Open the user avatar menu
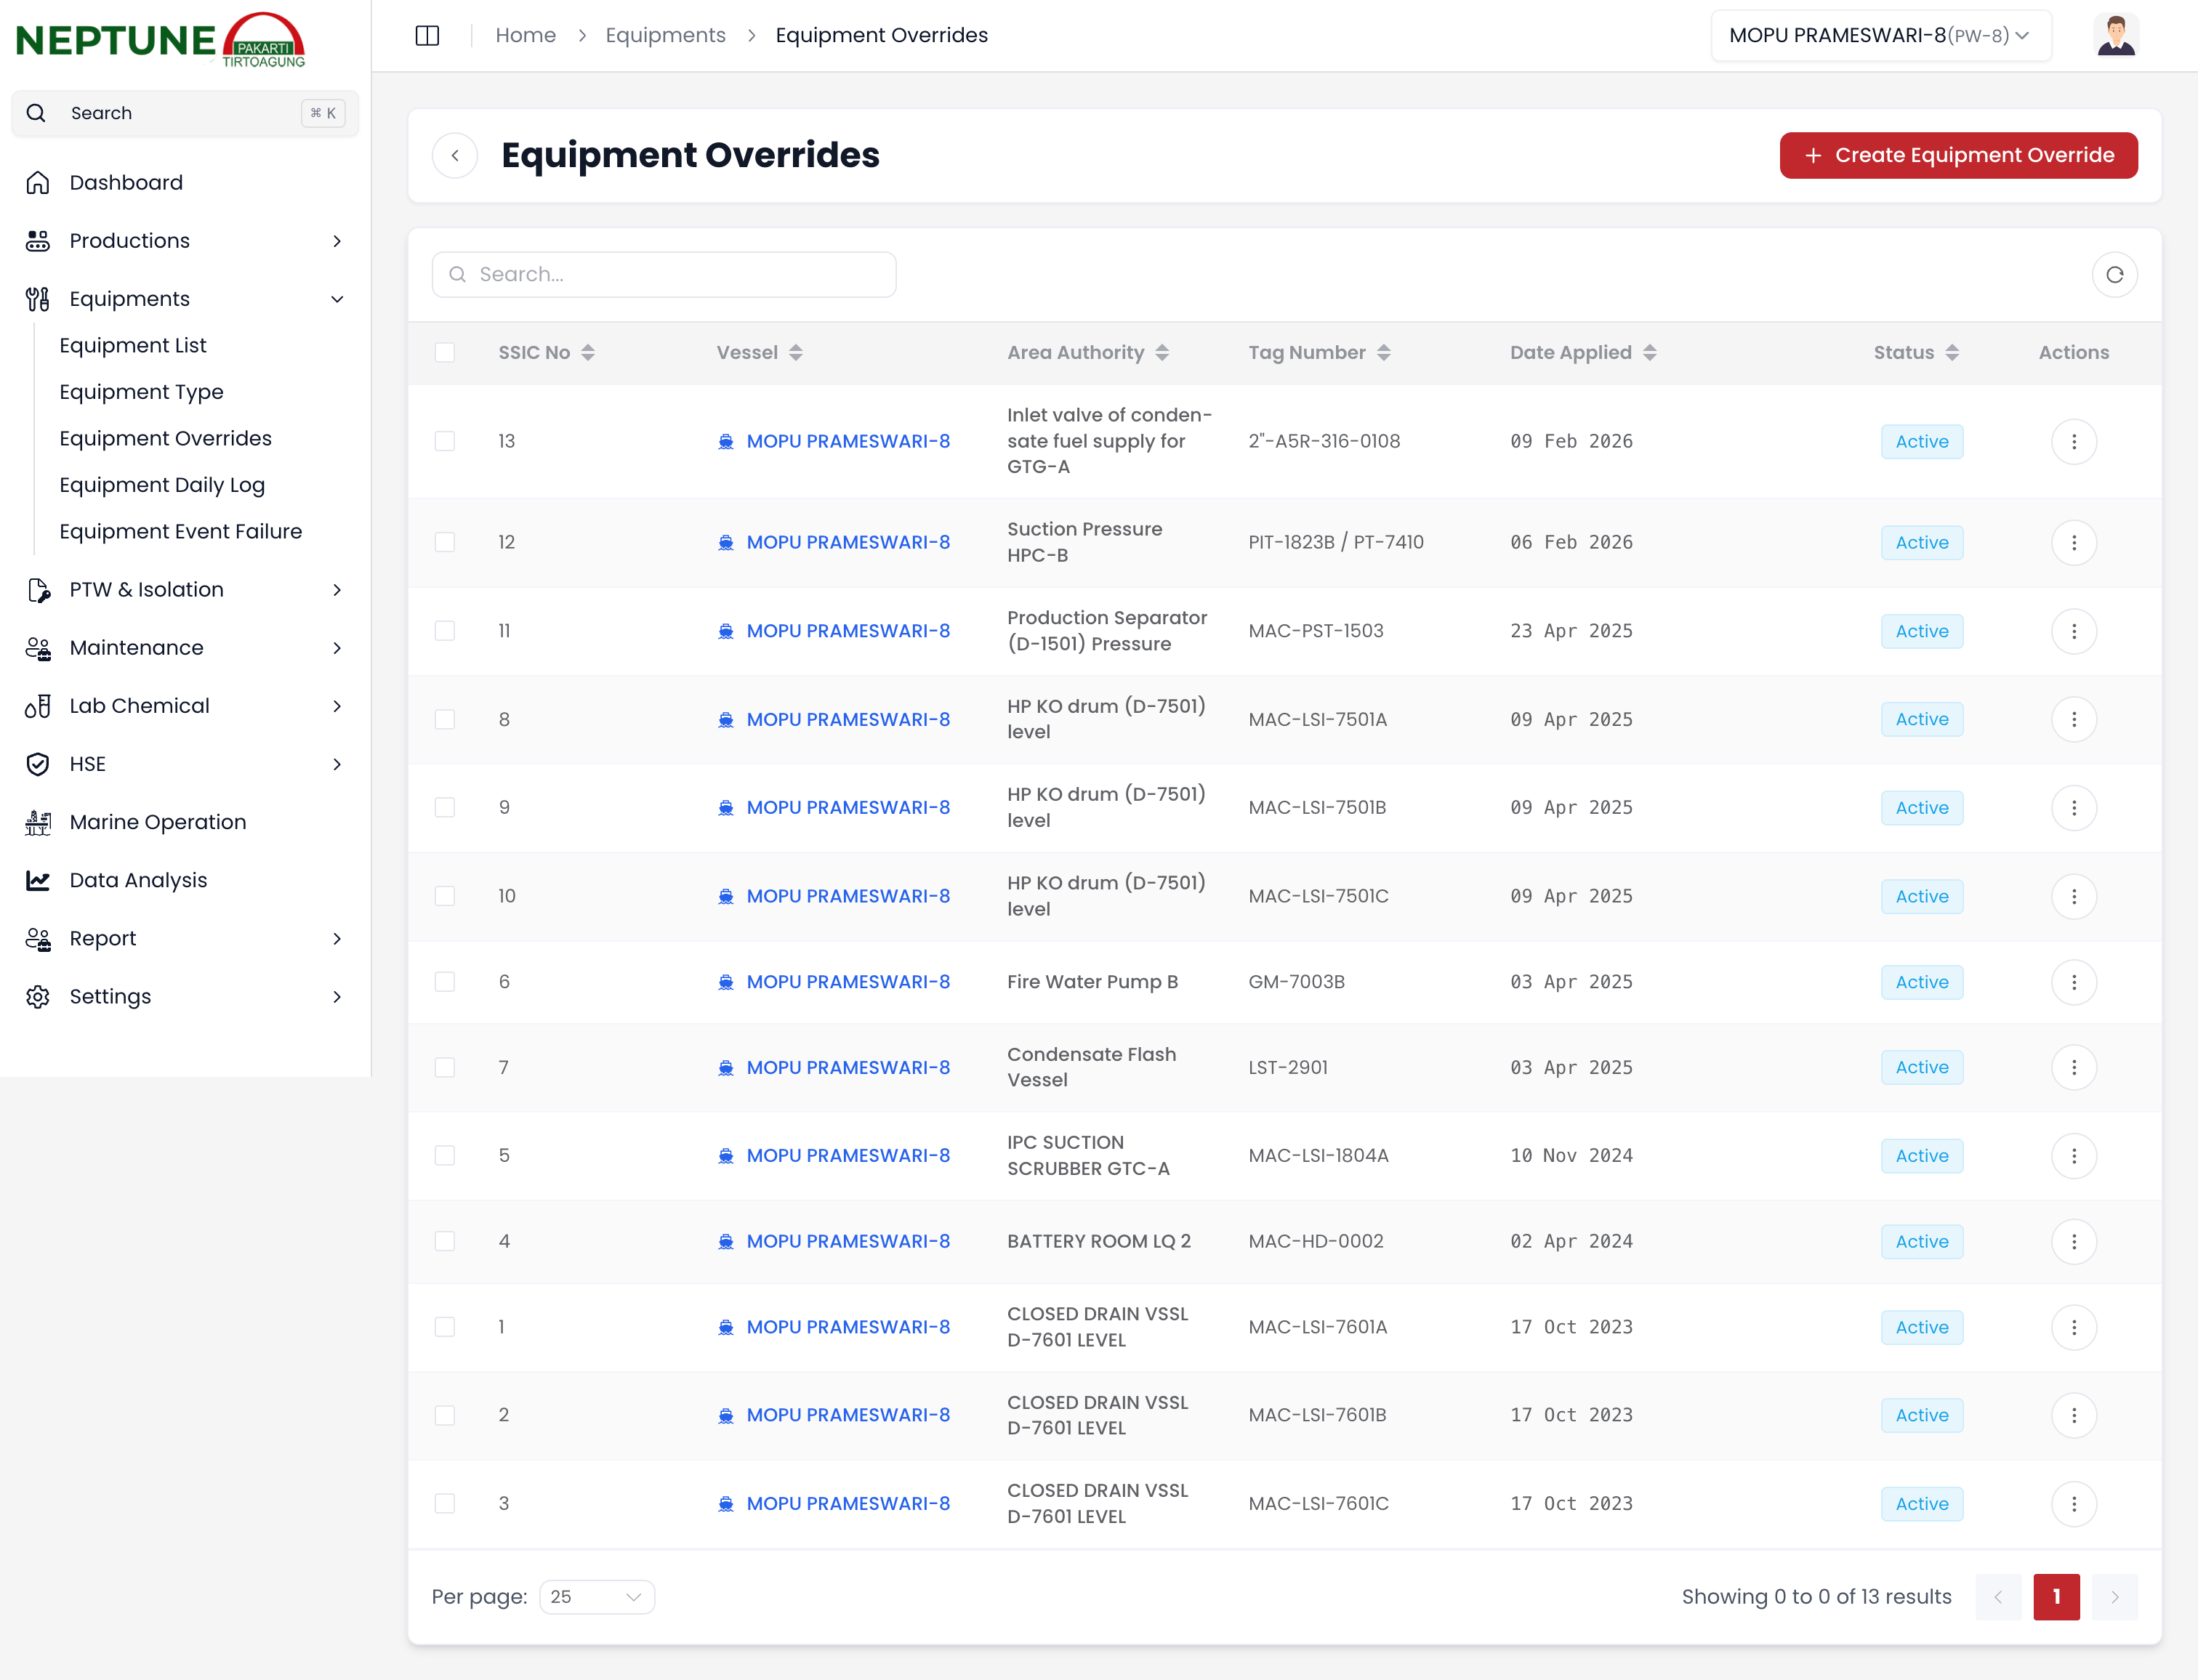2198x1680 pixels. [2115, 36]
